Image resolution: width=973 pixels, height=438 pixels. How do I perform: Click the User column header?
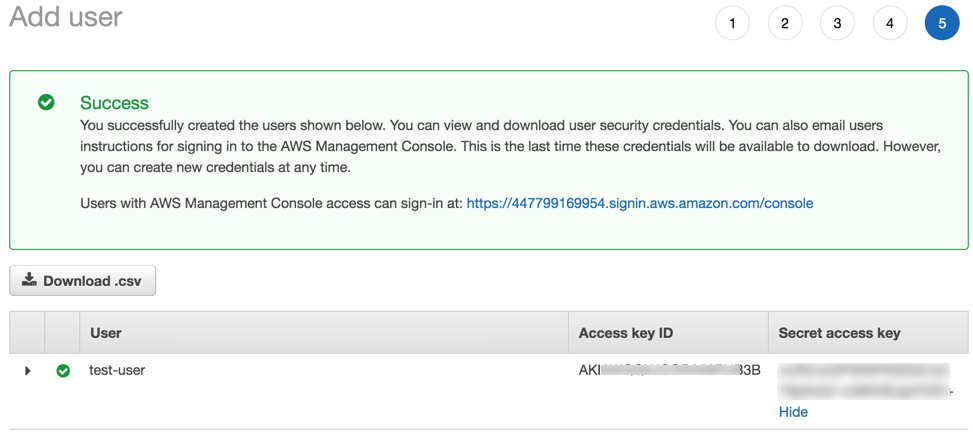click(x=106, y=333)
